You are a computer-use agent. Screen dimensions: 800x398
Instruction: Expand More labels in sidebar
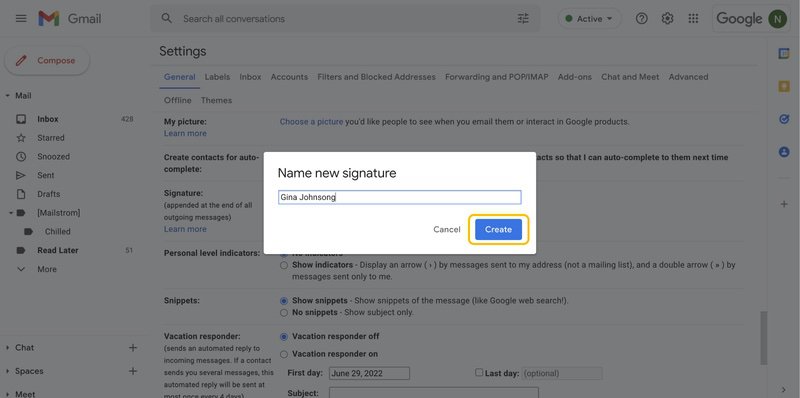click(21, 269)
